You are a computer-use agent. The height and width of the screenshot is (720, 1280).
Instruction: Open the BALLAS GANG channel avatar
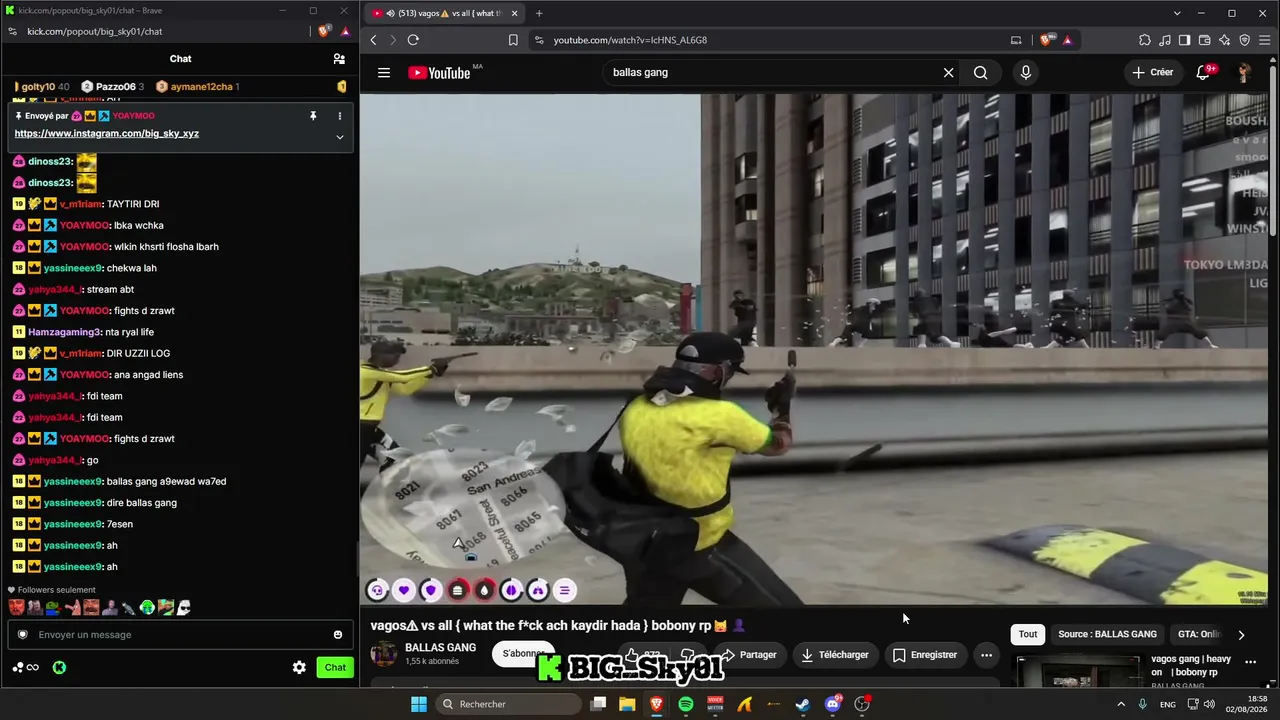(383, 654)
